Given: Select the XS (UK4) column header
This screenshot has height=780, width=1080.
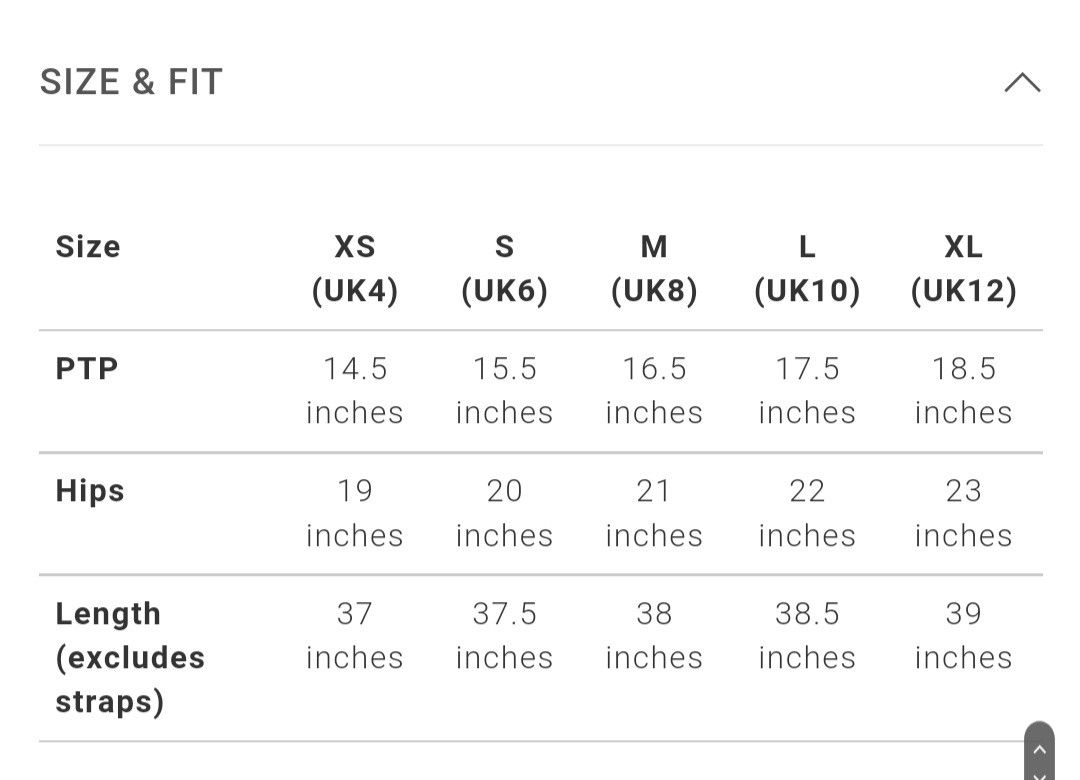Looking at the screenshot, I should pos(355,268).
